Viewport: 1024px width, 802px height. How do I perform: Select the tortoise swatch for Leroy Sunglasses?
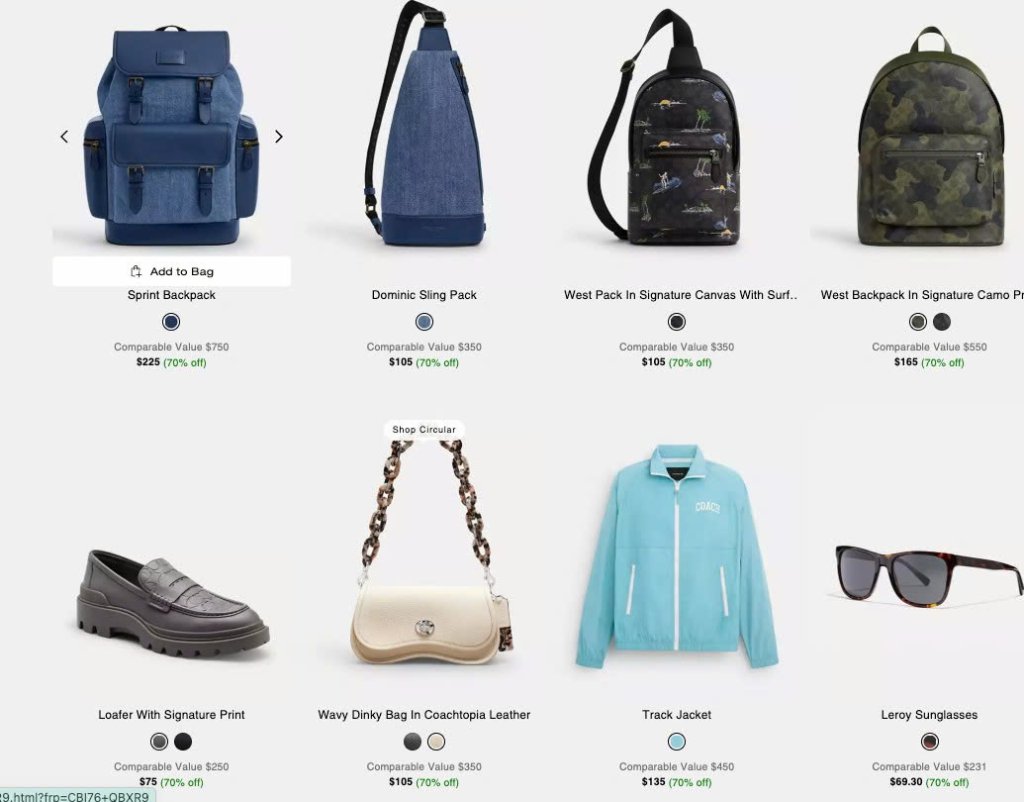[929, 742]
